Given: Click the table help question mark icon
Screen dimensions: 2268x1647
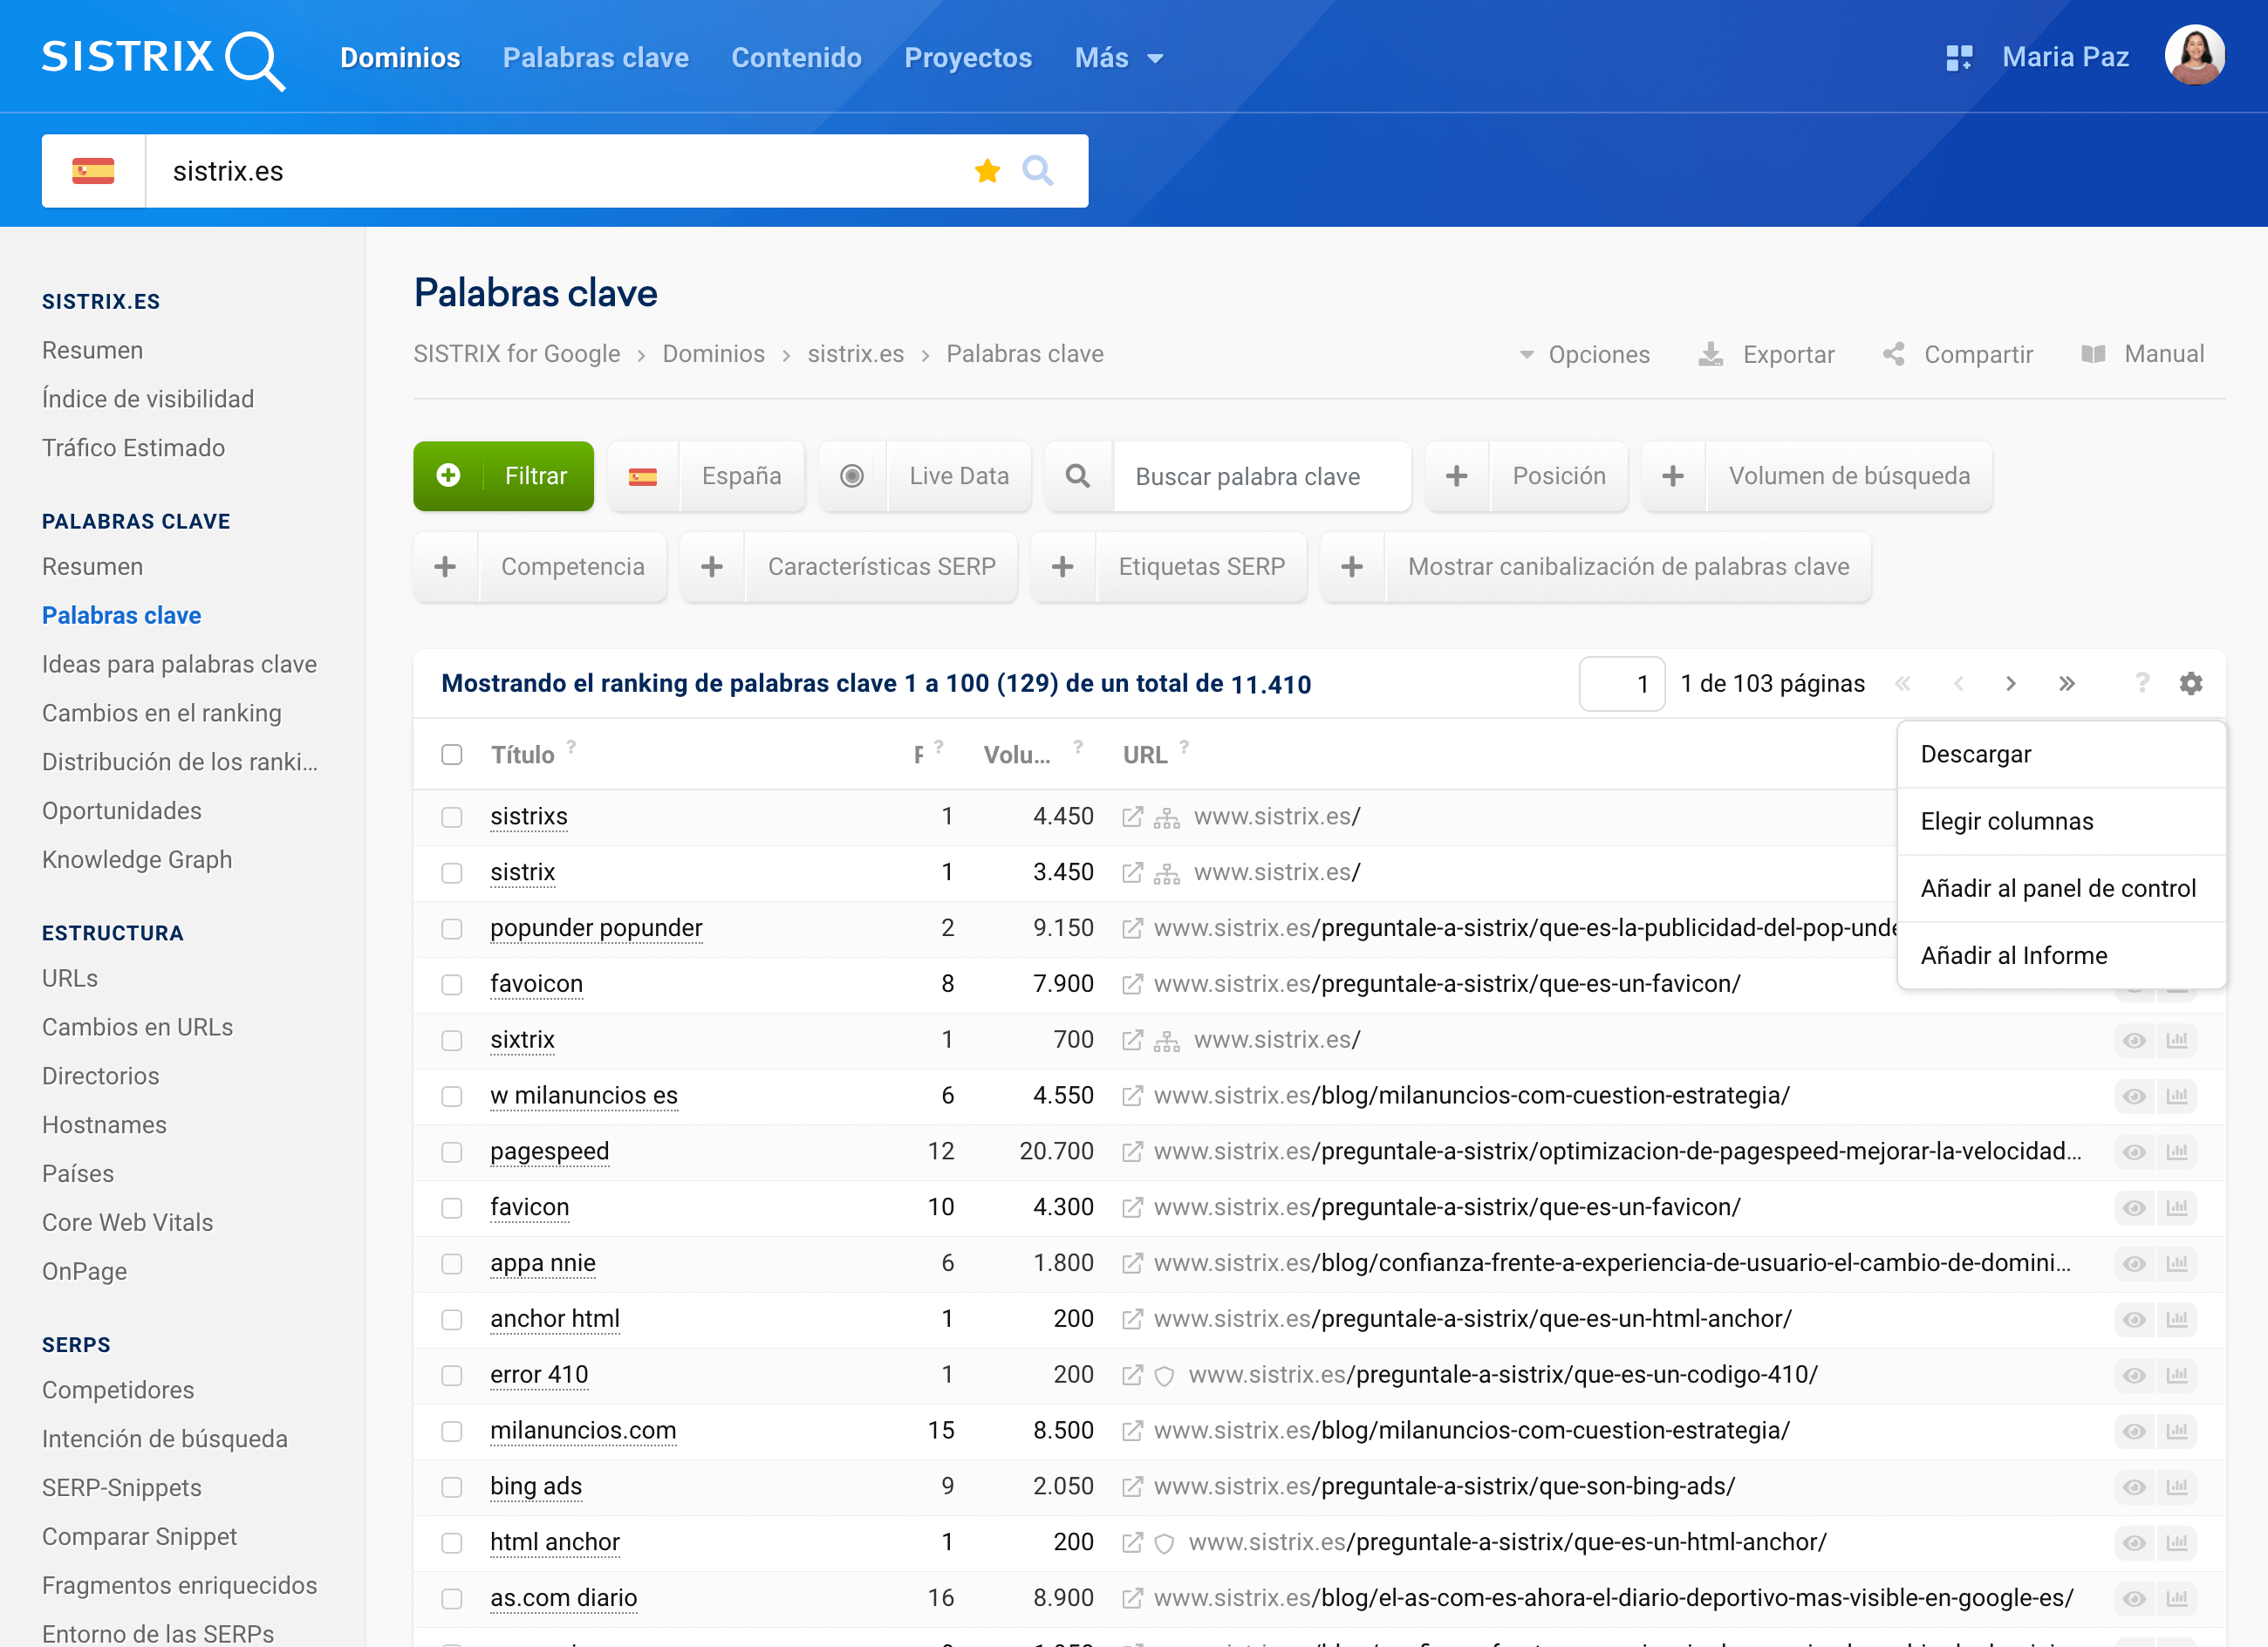Looking at the screenshot, I should (2141, 683).
